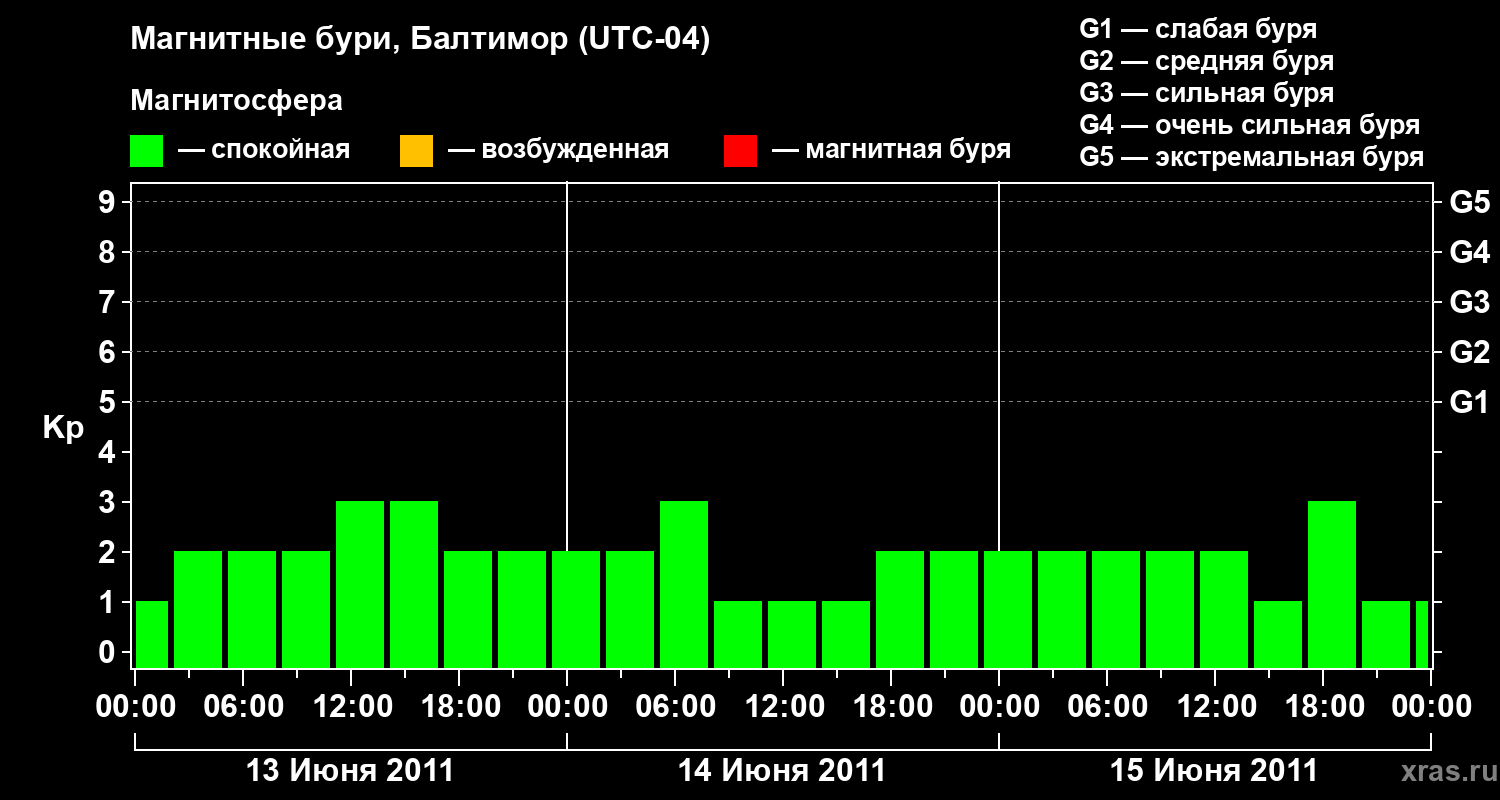
Task: Click the 12:00 time label under 15 June
Action: coord(1215,707)
